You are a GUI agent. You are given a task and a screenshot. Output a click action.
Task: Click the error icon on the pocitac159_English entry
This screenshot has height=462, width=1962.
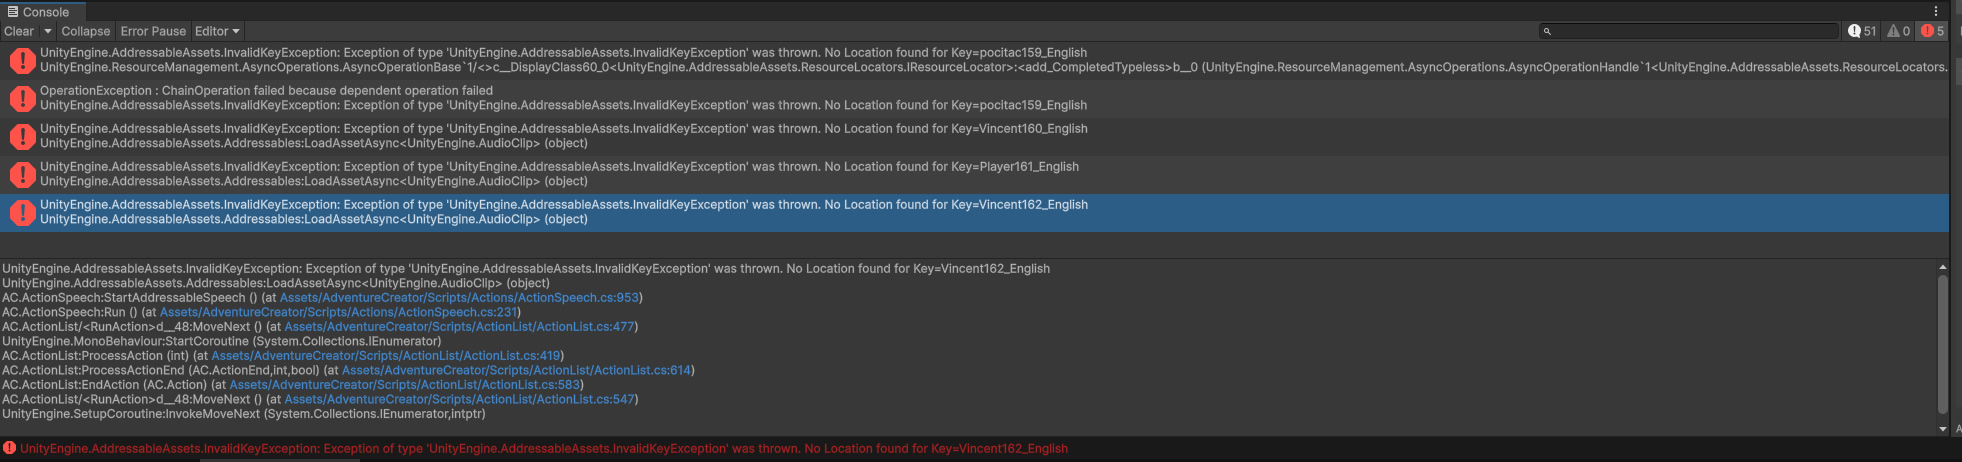tap(22, 60)
